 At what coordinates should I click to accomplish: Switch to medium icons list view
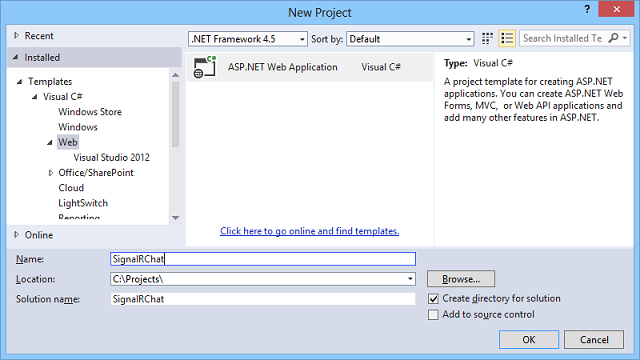point(507,39)
